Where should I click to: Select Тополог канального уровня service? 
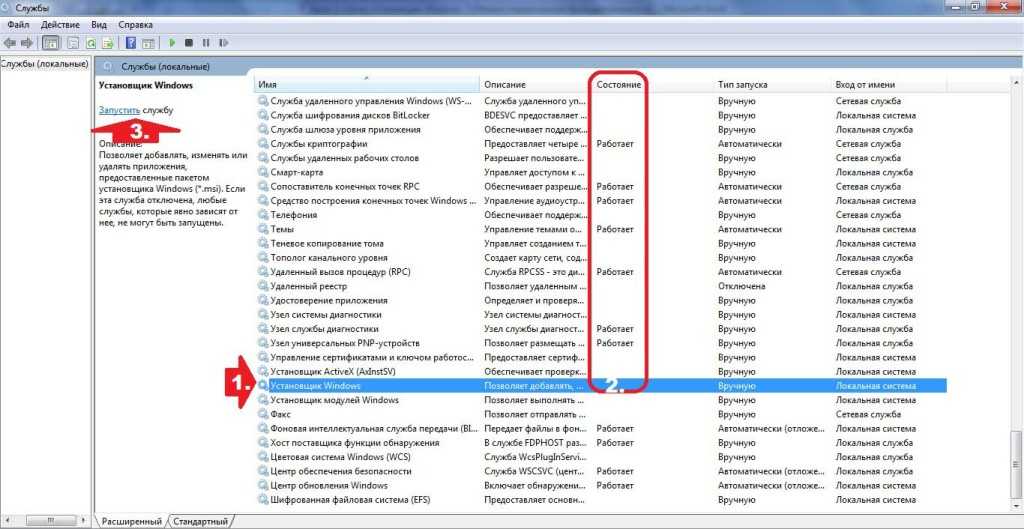pos(601,258)
